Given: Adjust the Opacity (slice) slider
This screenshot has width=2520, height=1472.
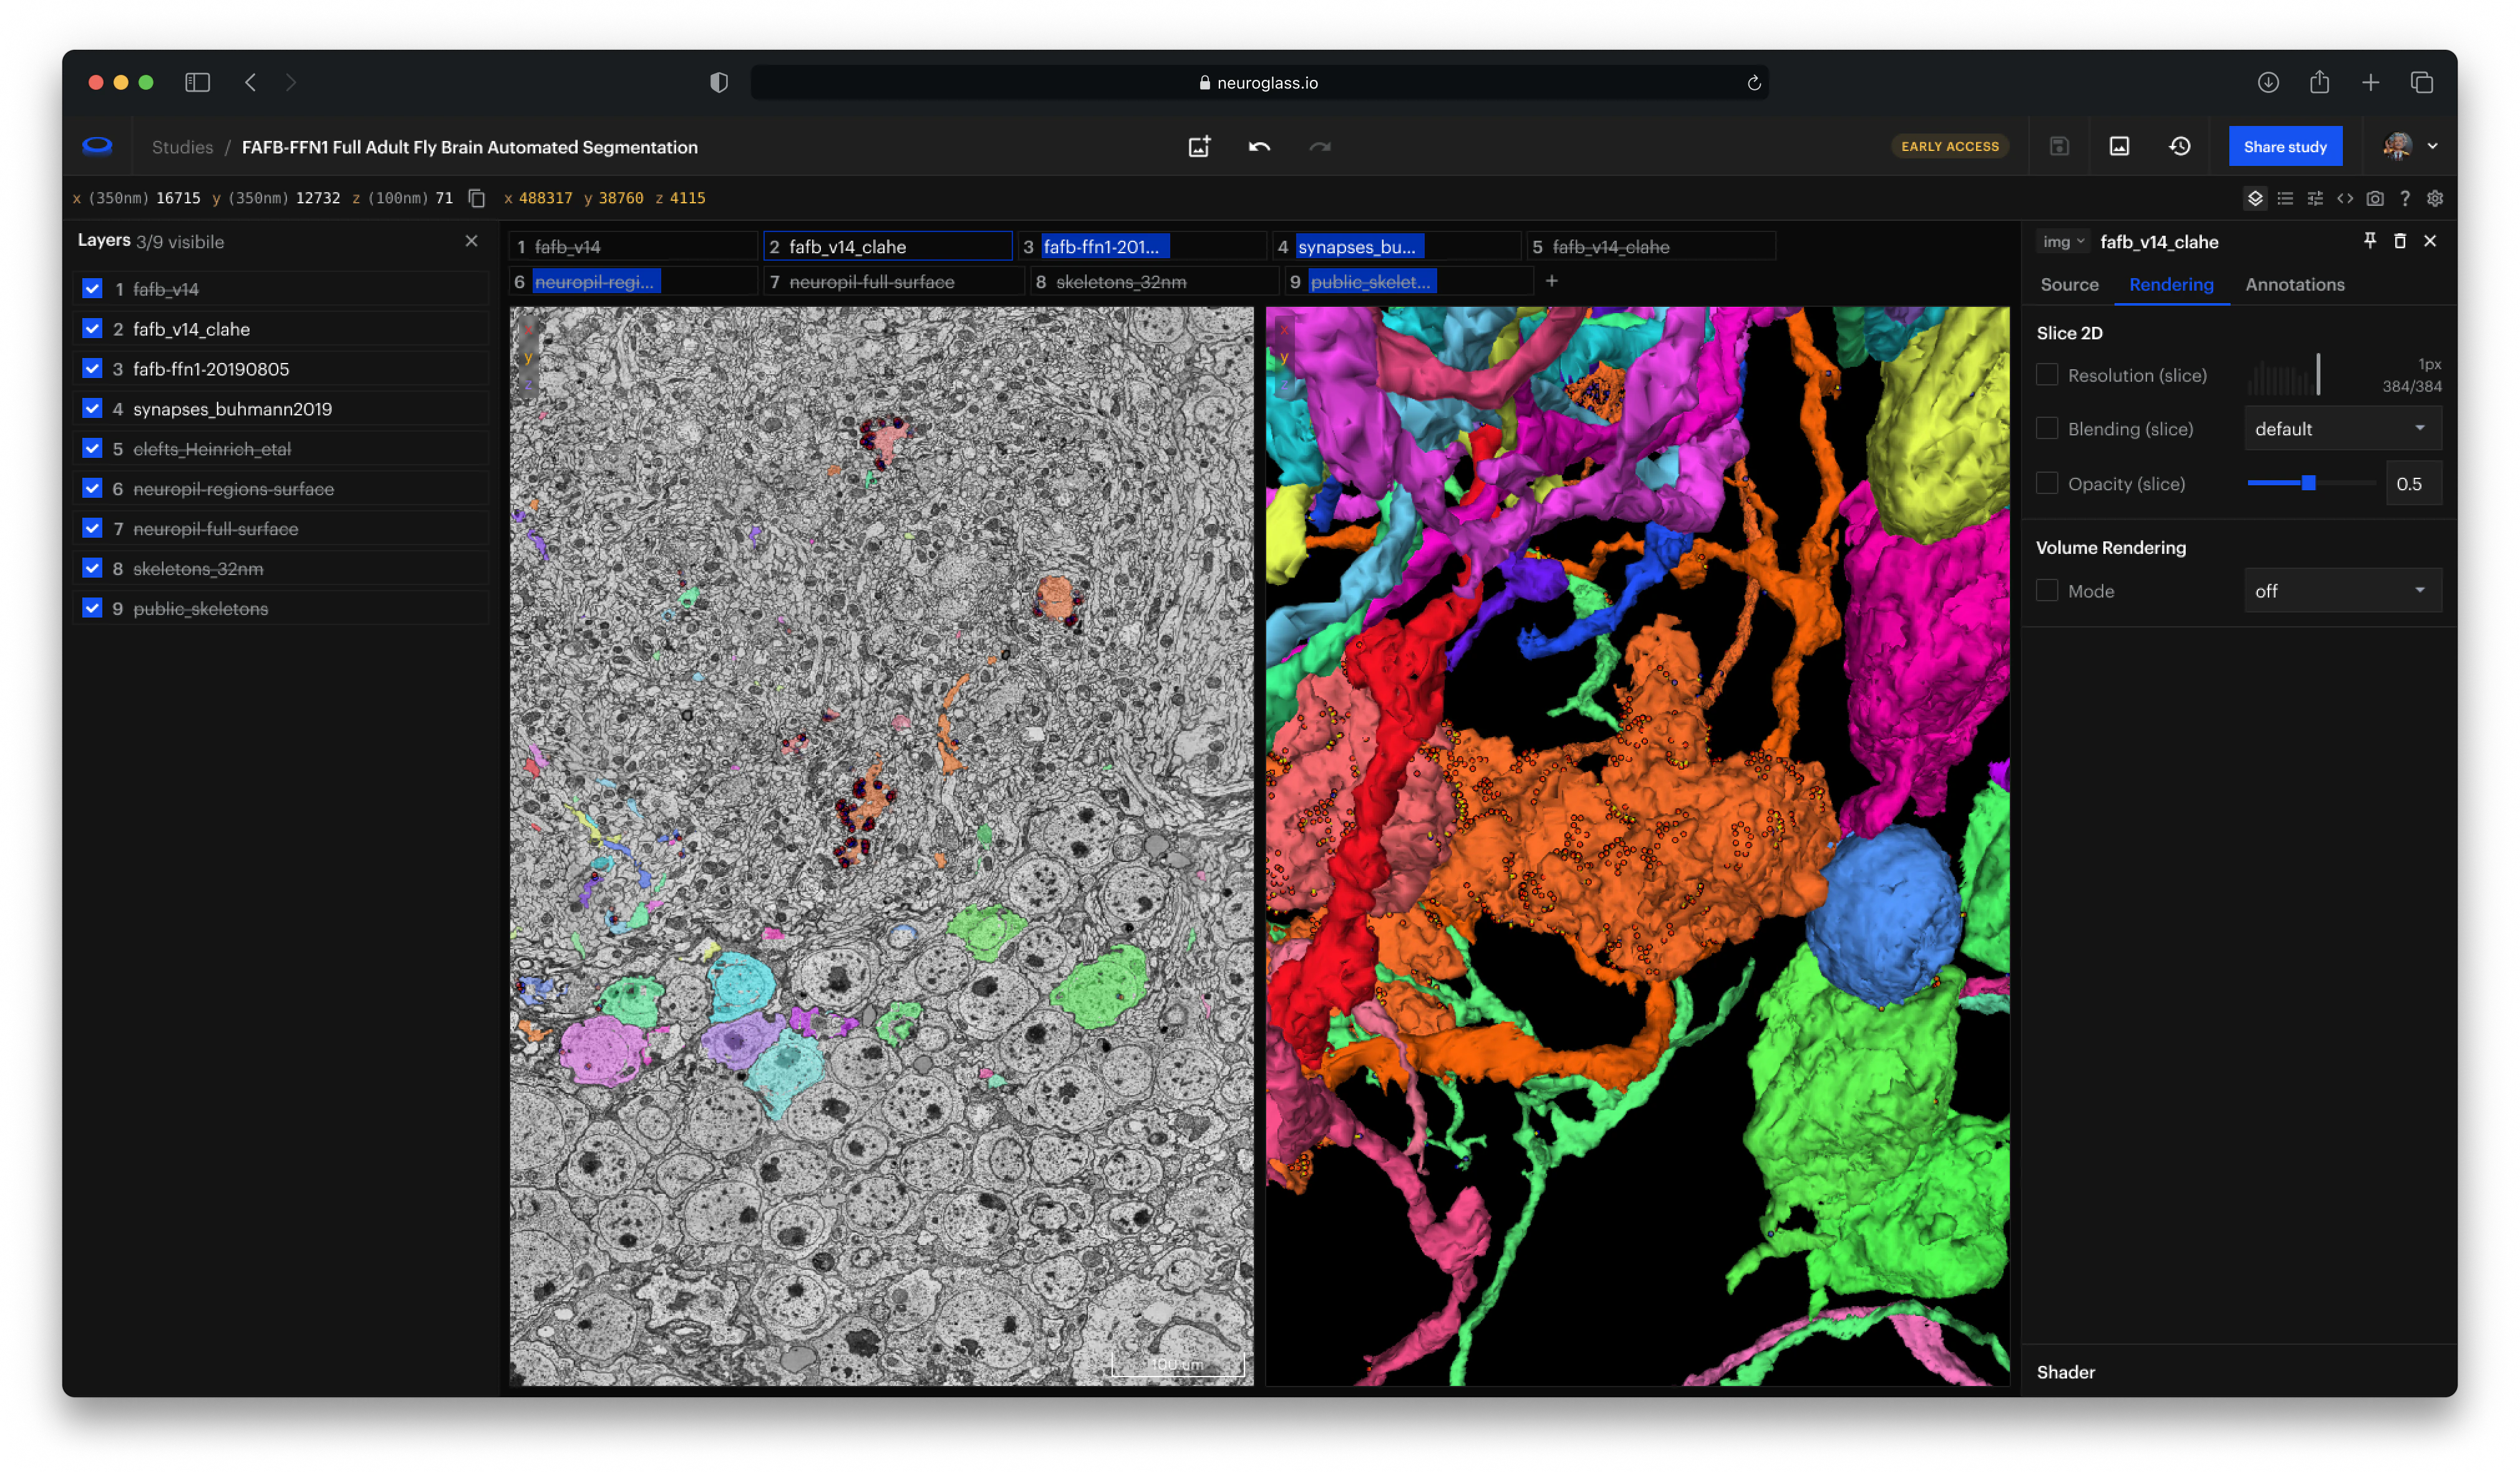Looking at the screenshot, I should (x=2310, y=483).
